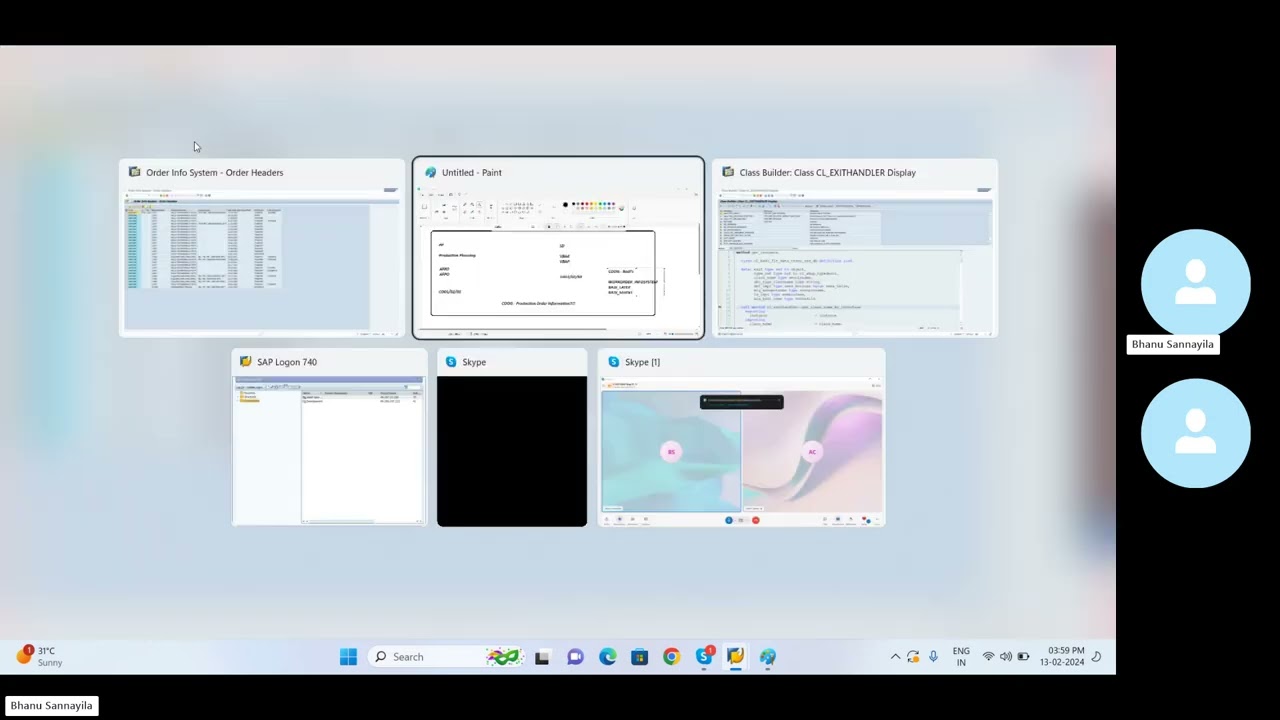Open Paint from the taskbar
This screenshot has height=720, width=1280.
click(x=768, y=657)
